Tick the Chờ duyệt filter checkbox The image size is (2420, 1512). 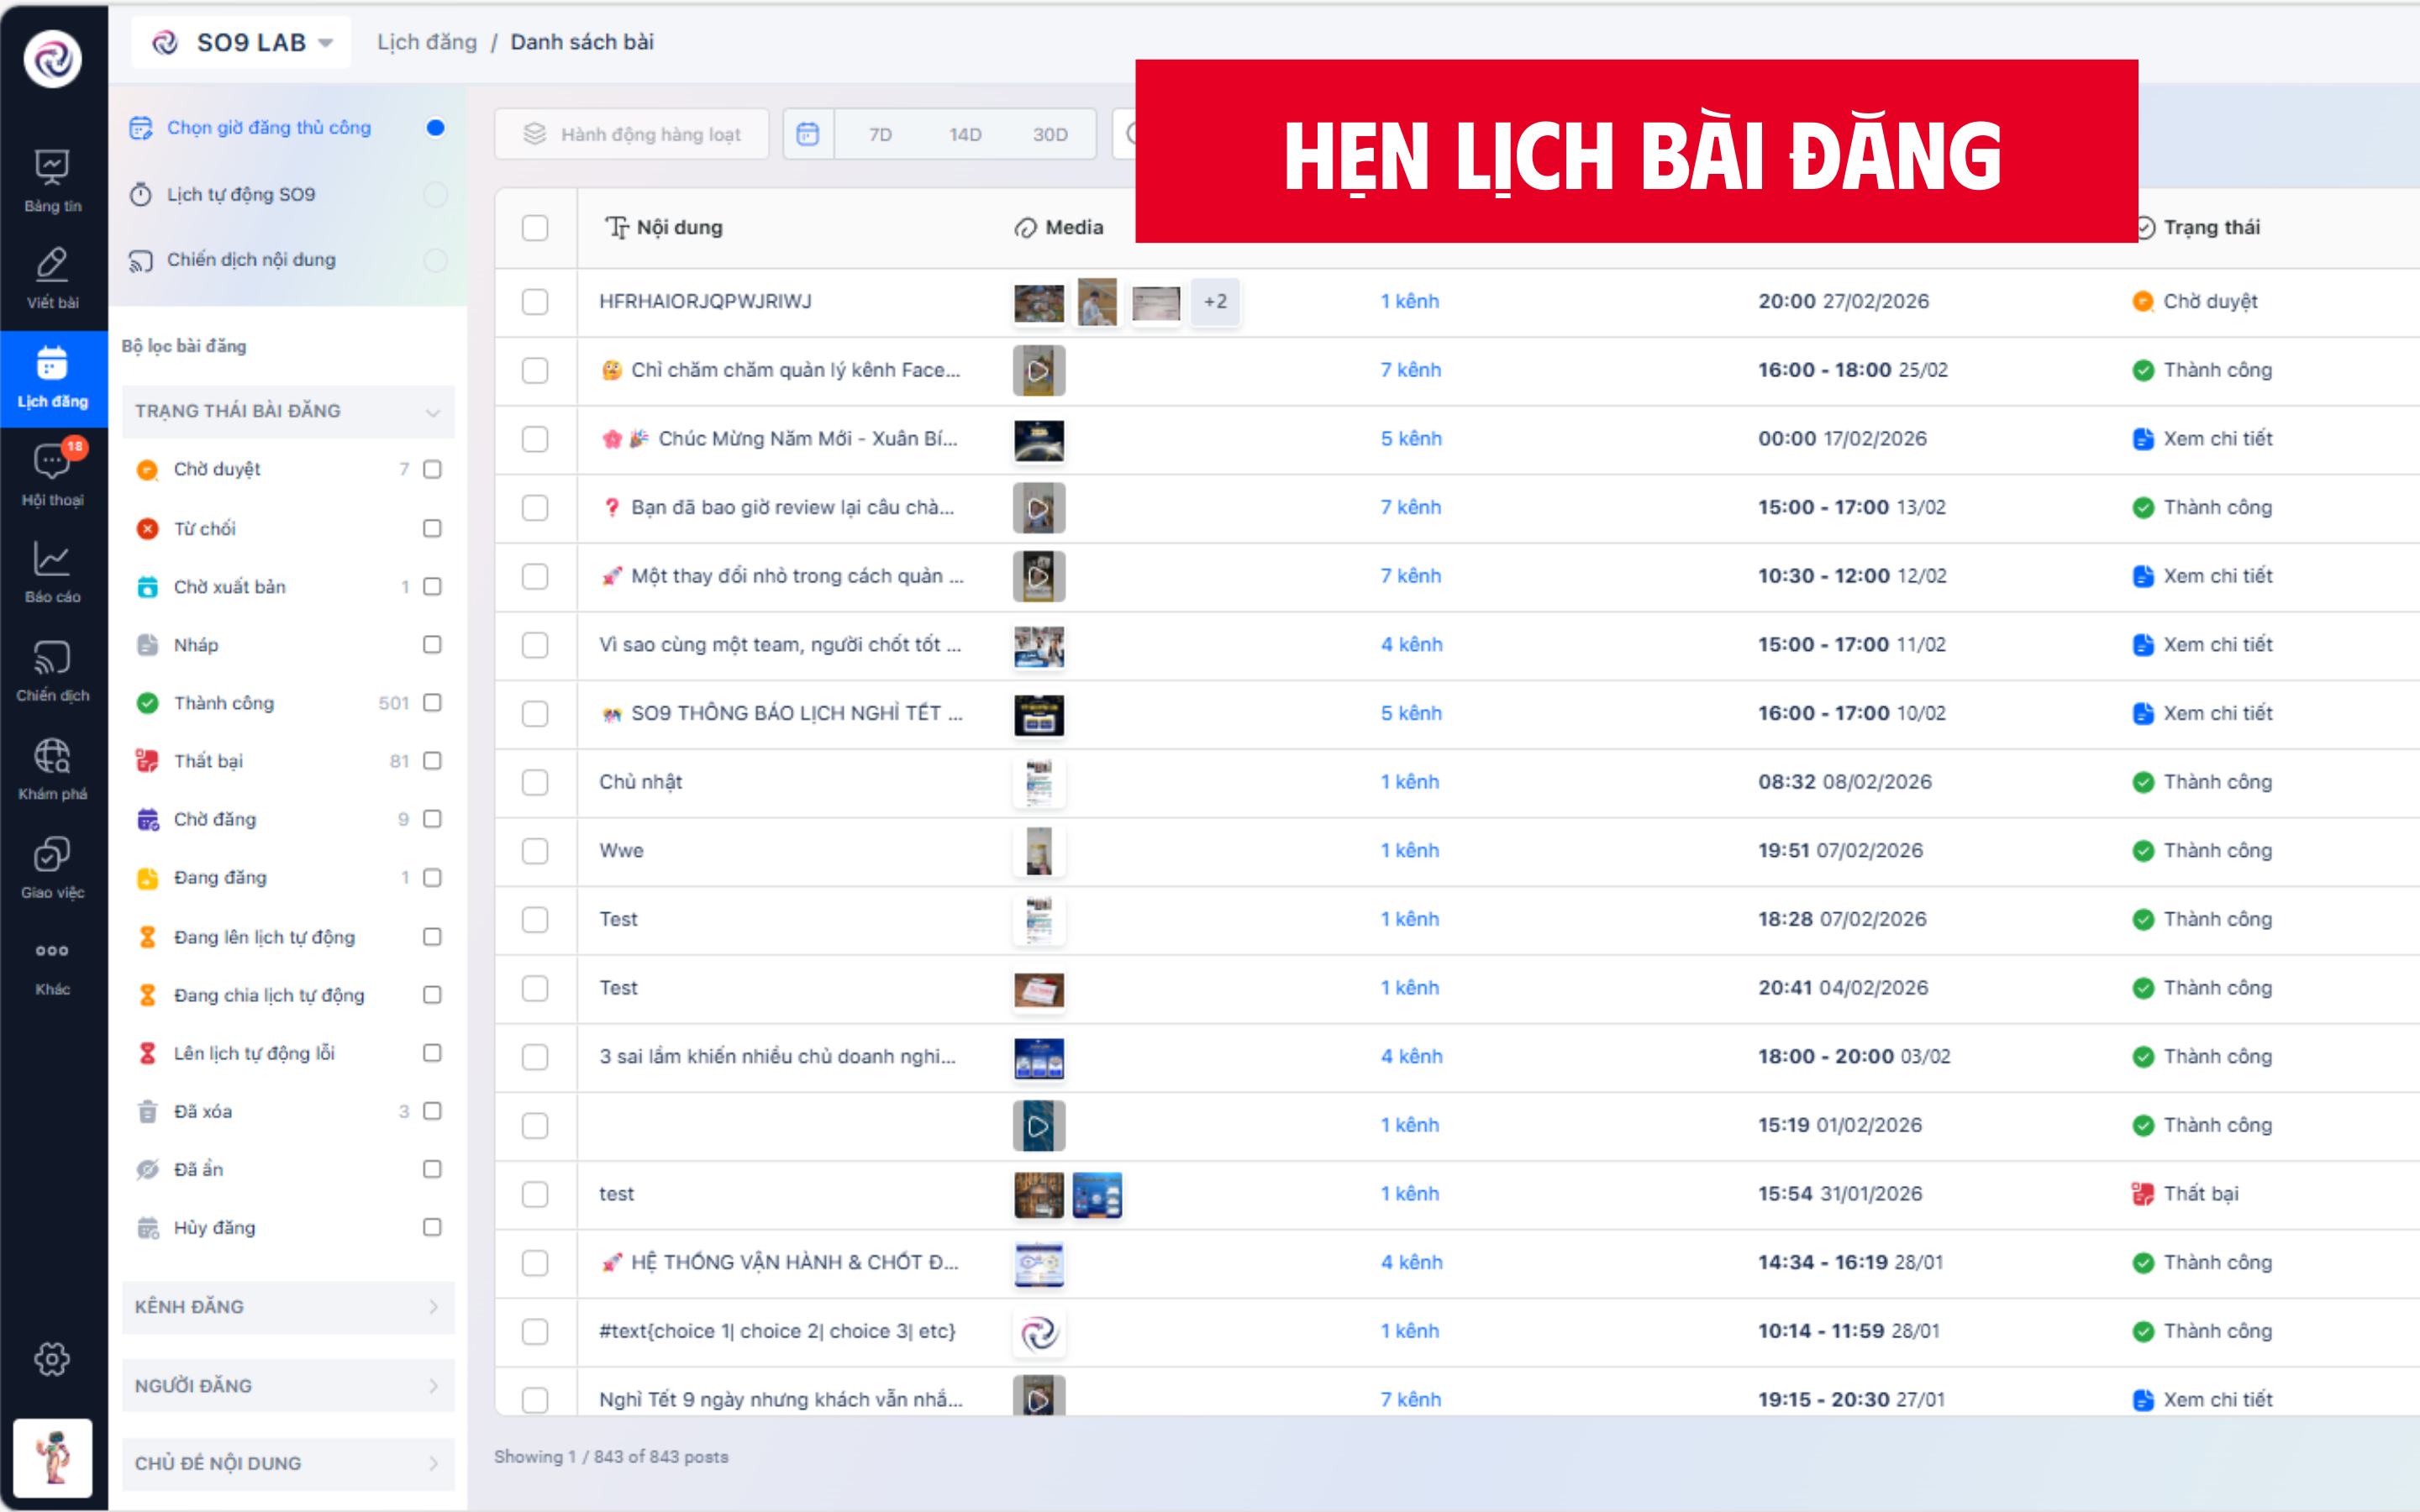tap(432, 469)
